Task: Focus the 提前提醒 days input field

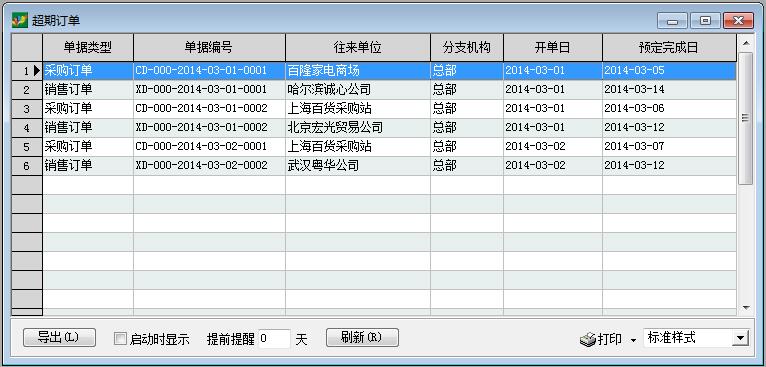Action: pos(274,339)
